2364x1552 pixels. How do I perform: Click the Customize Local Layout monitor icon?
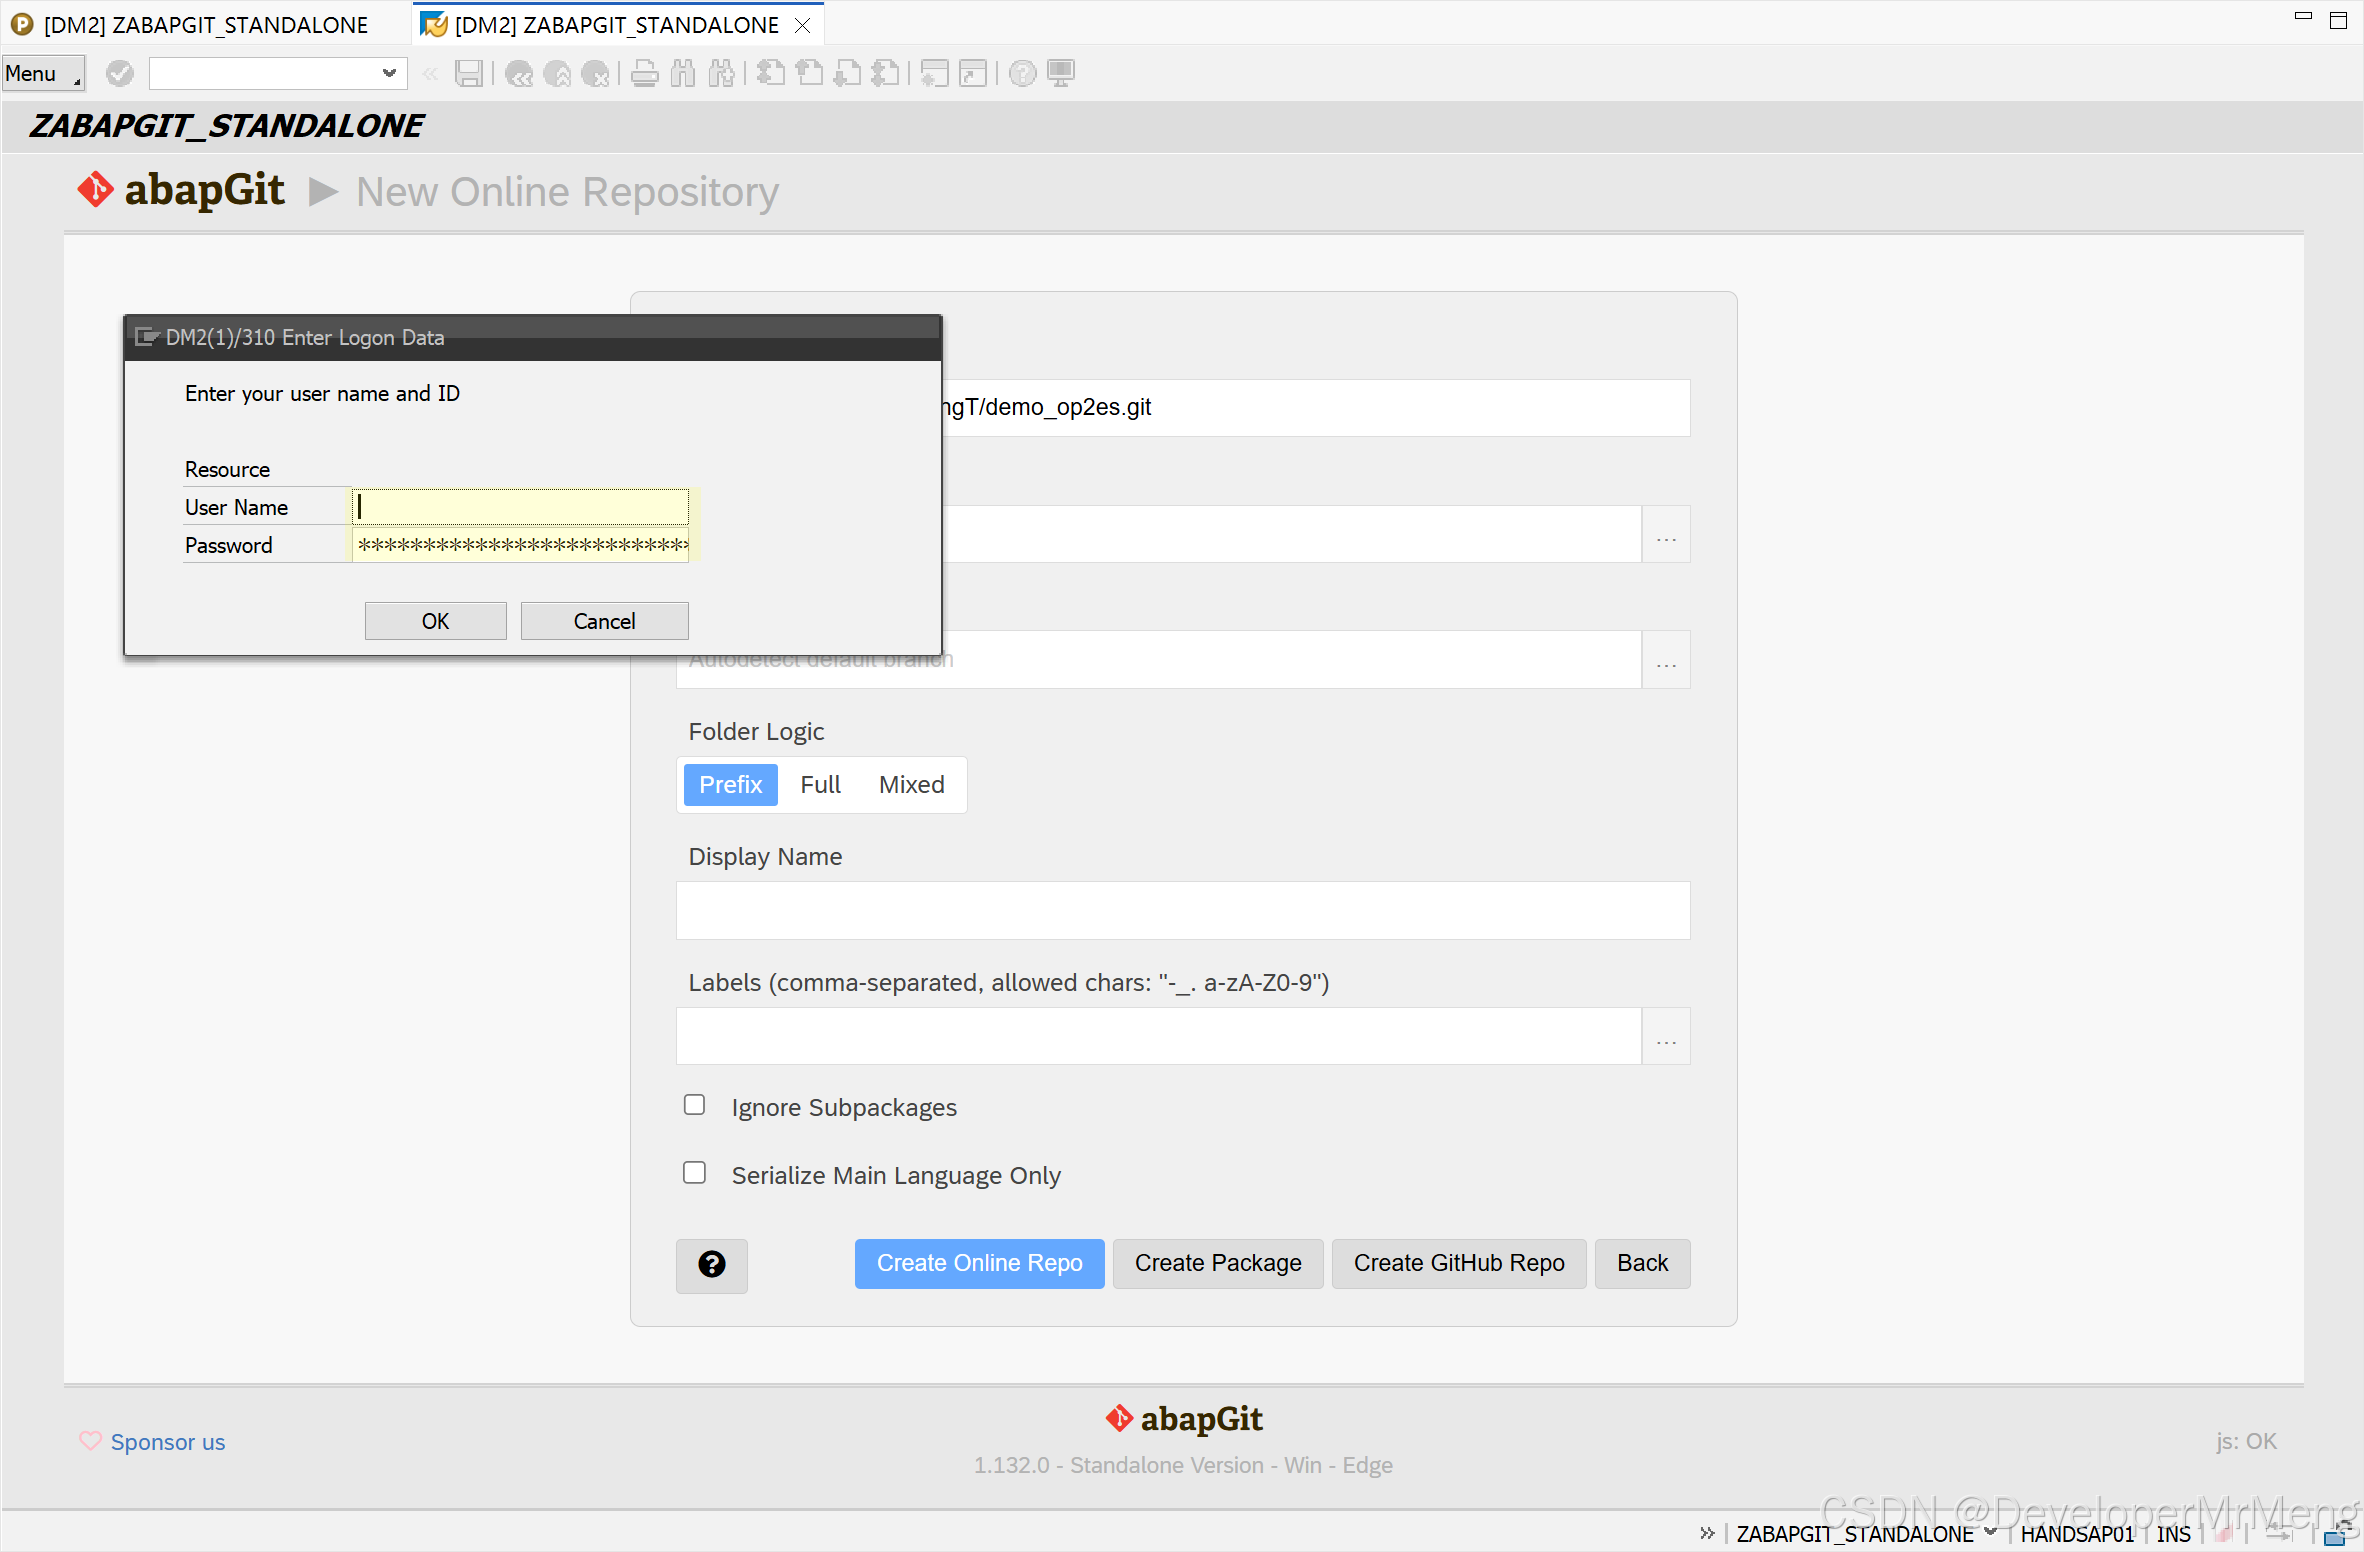pos(1061,73)
